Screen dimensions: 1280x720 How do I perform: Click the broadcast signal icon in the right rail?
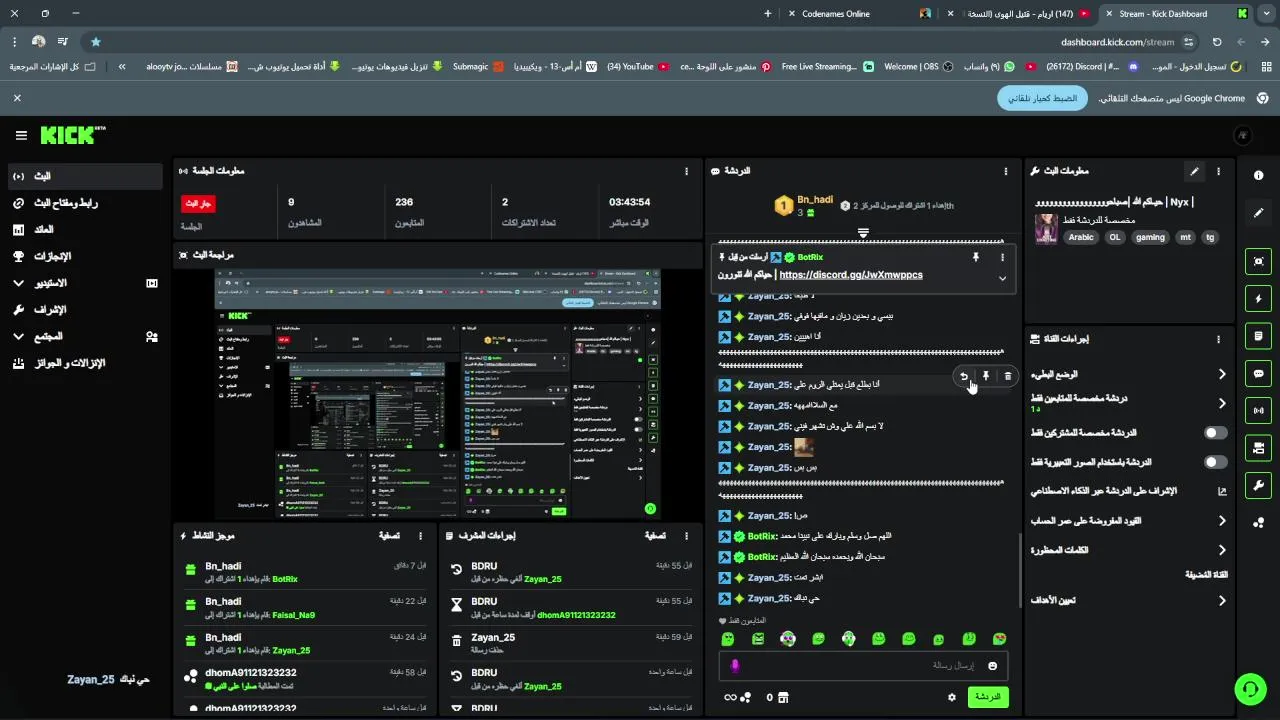point(1258,410)
